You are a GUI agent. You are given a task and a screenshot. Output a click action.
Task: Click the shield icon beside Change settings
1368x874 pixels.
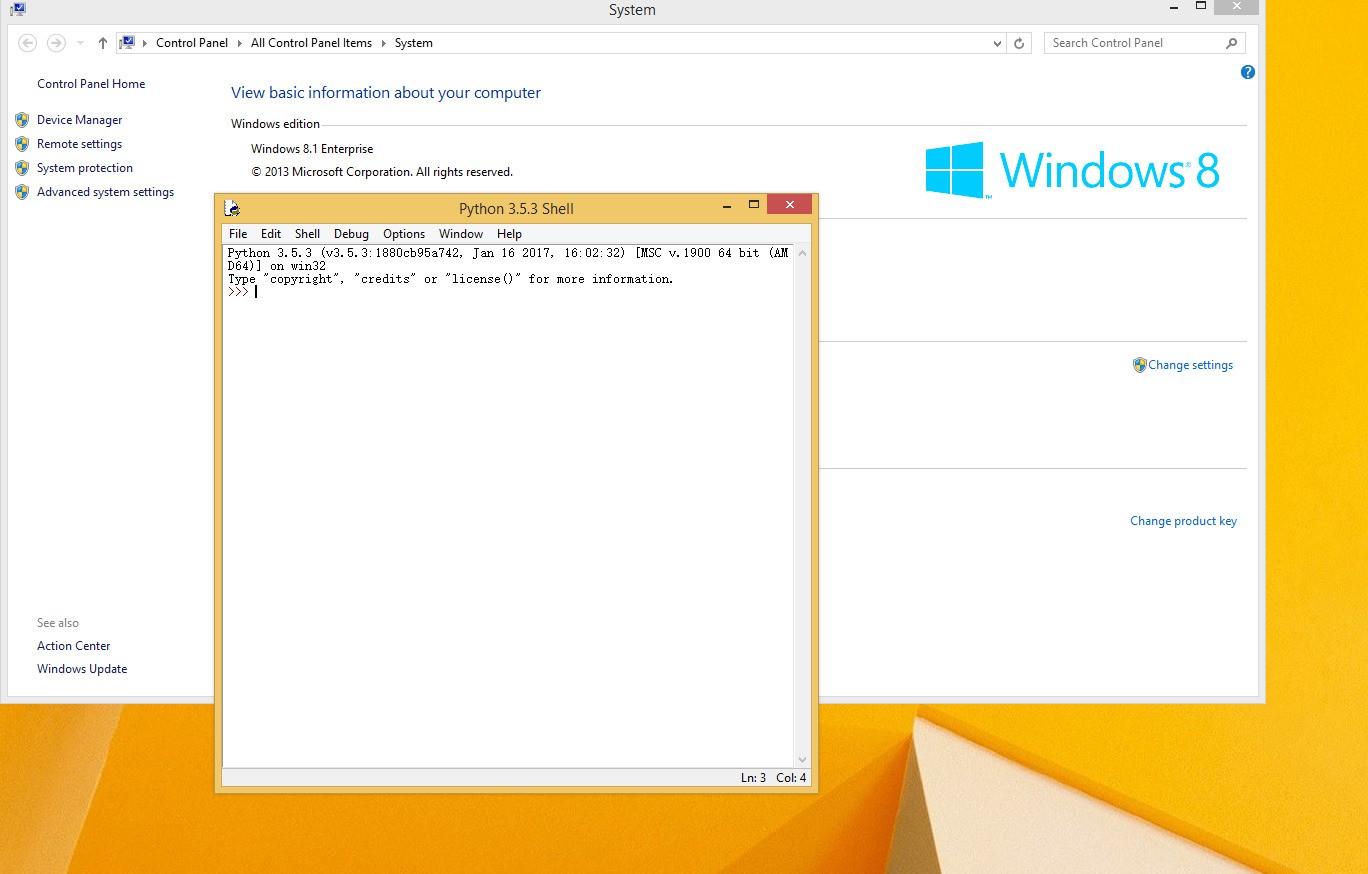coord(1139,365)
